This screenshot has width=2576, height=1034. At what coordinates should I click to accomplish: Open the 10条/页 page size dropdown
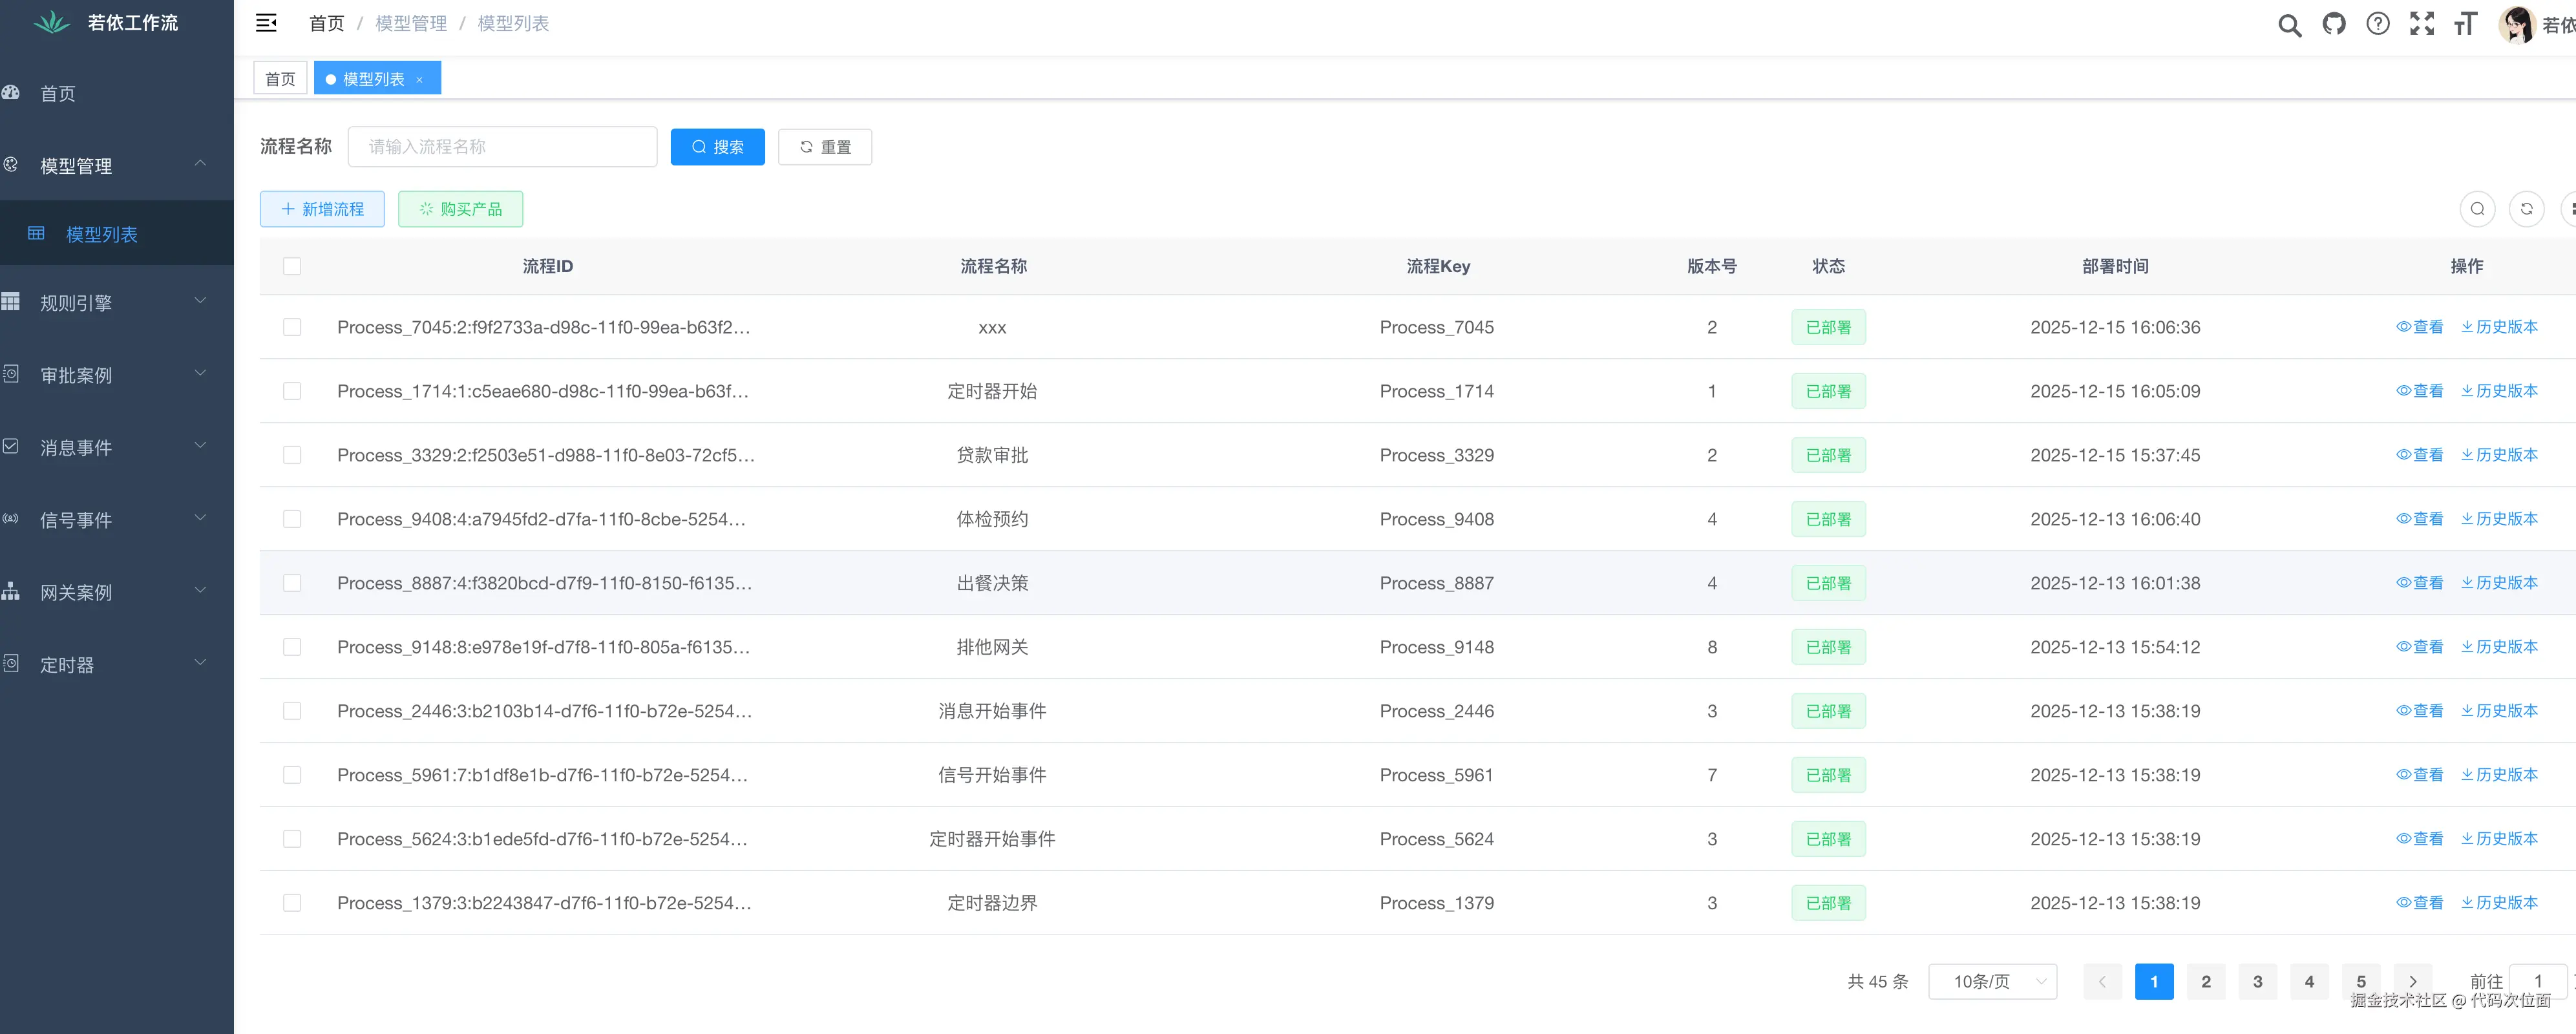pyautogui.click(x=1992, y=981)
